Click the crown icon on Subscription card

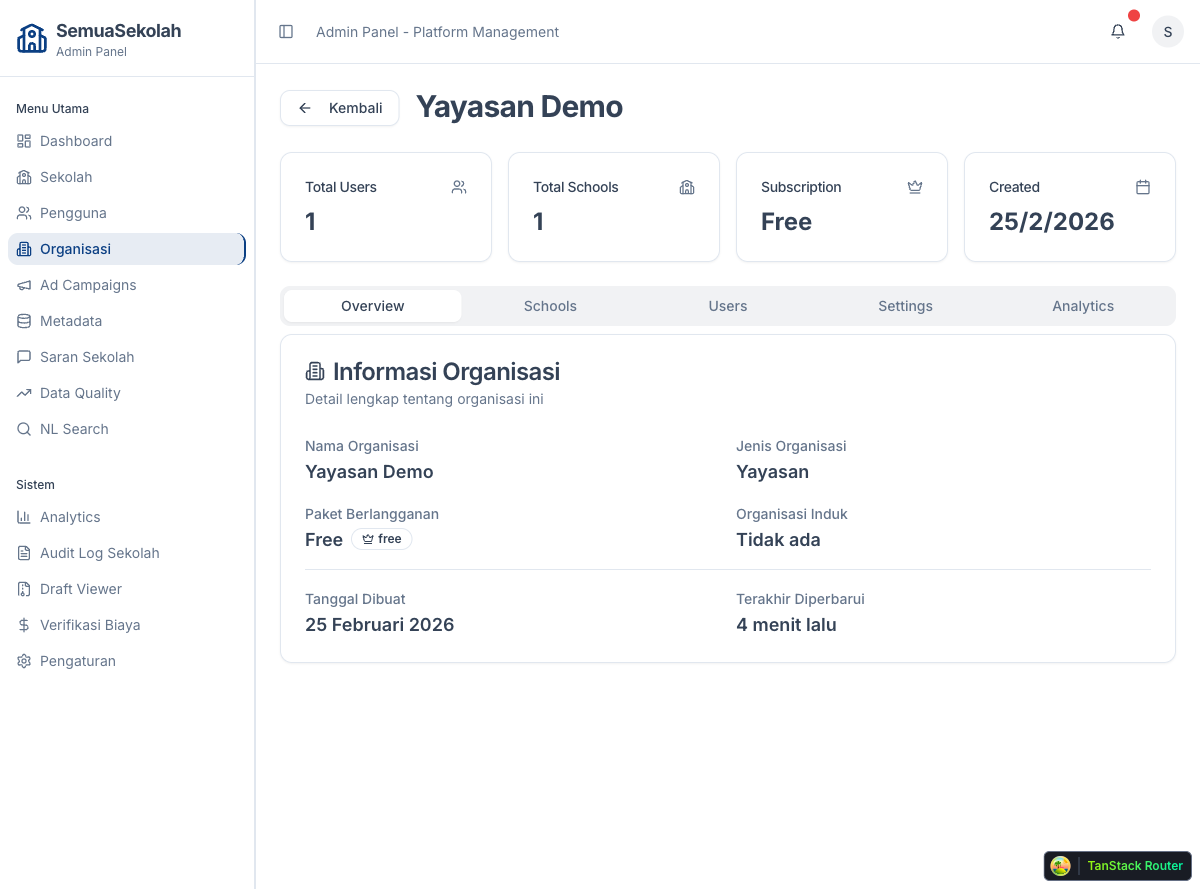[x=914, y=187]
